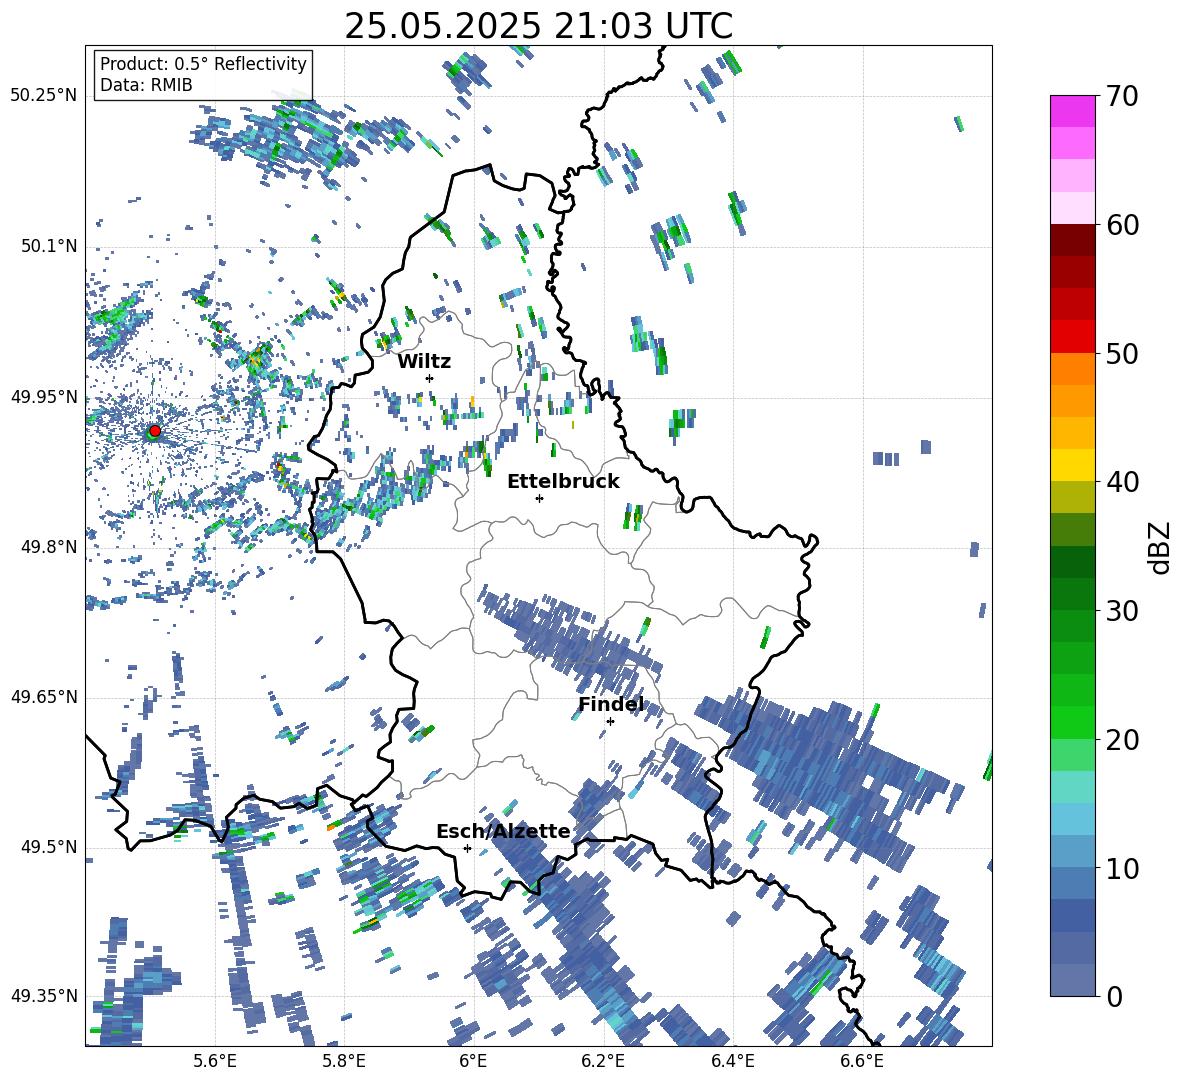Viewport: 1184px width, 1081px height.
Task: Click the 49.5°N latitude label
Action: 48,847
